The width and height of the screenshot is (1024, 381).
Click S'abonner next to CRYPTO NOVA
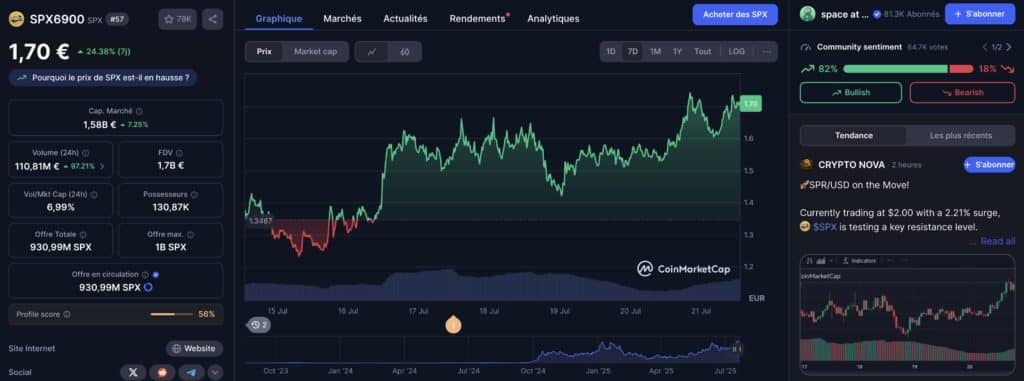tap(989, 165)
